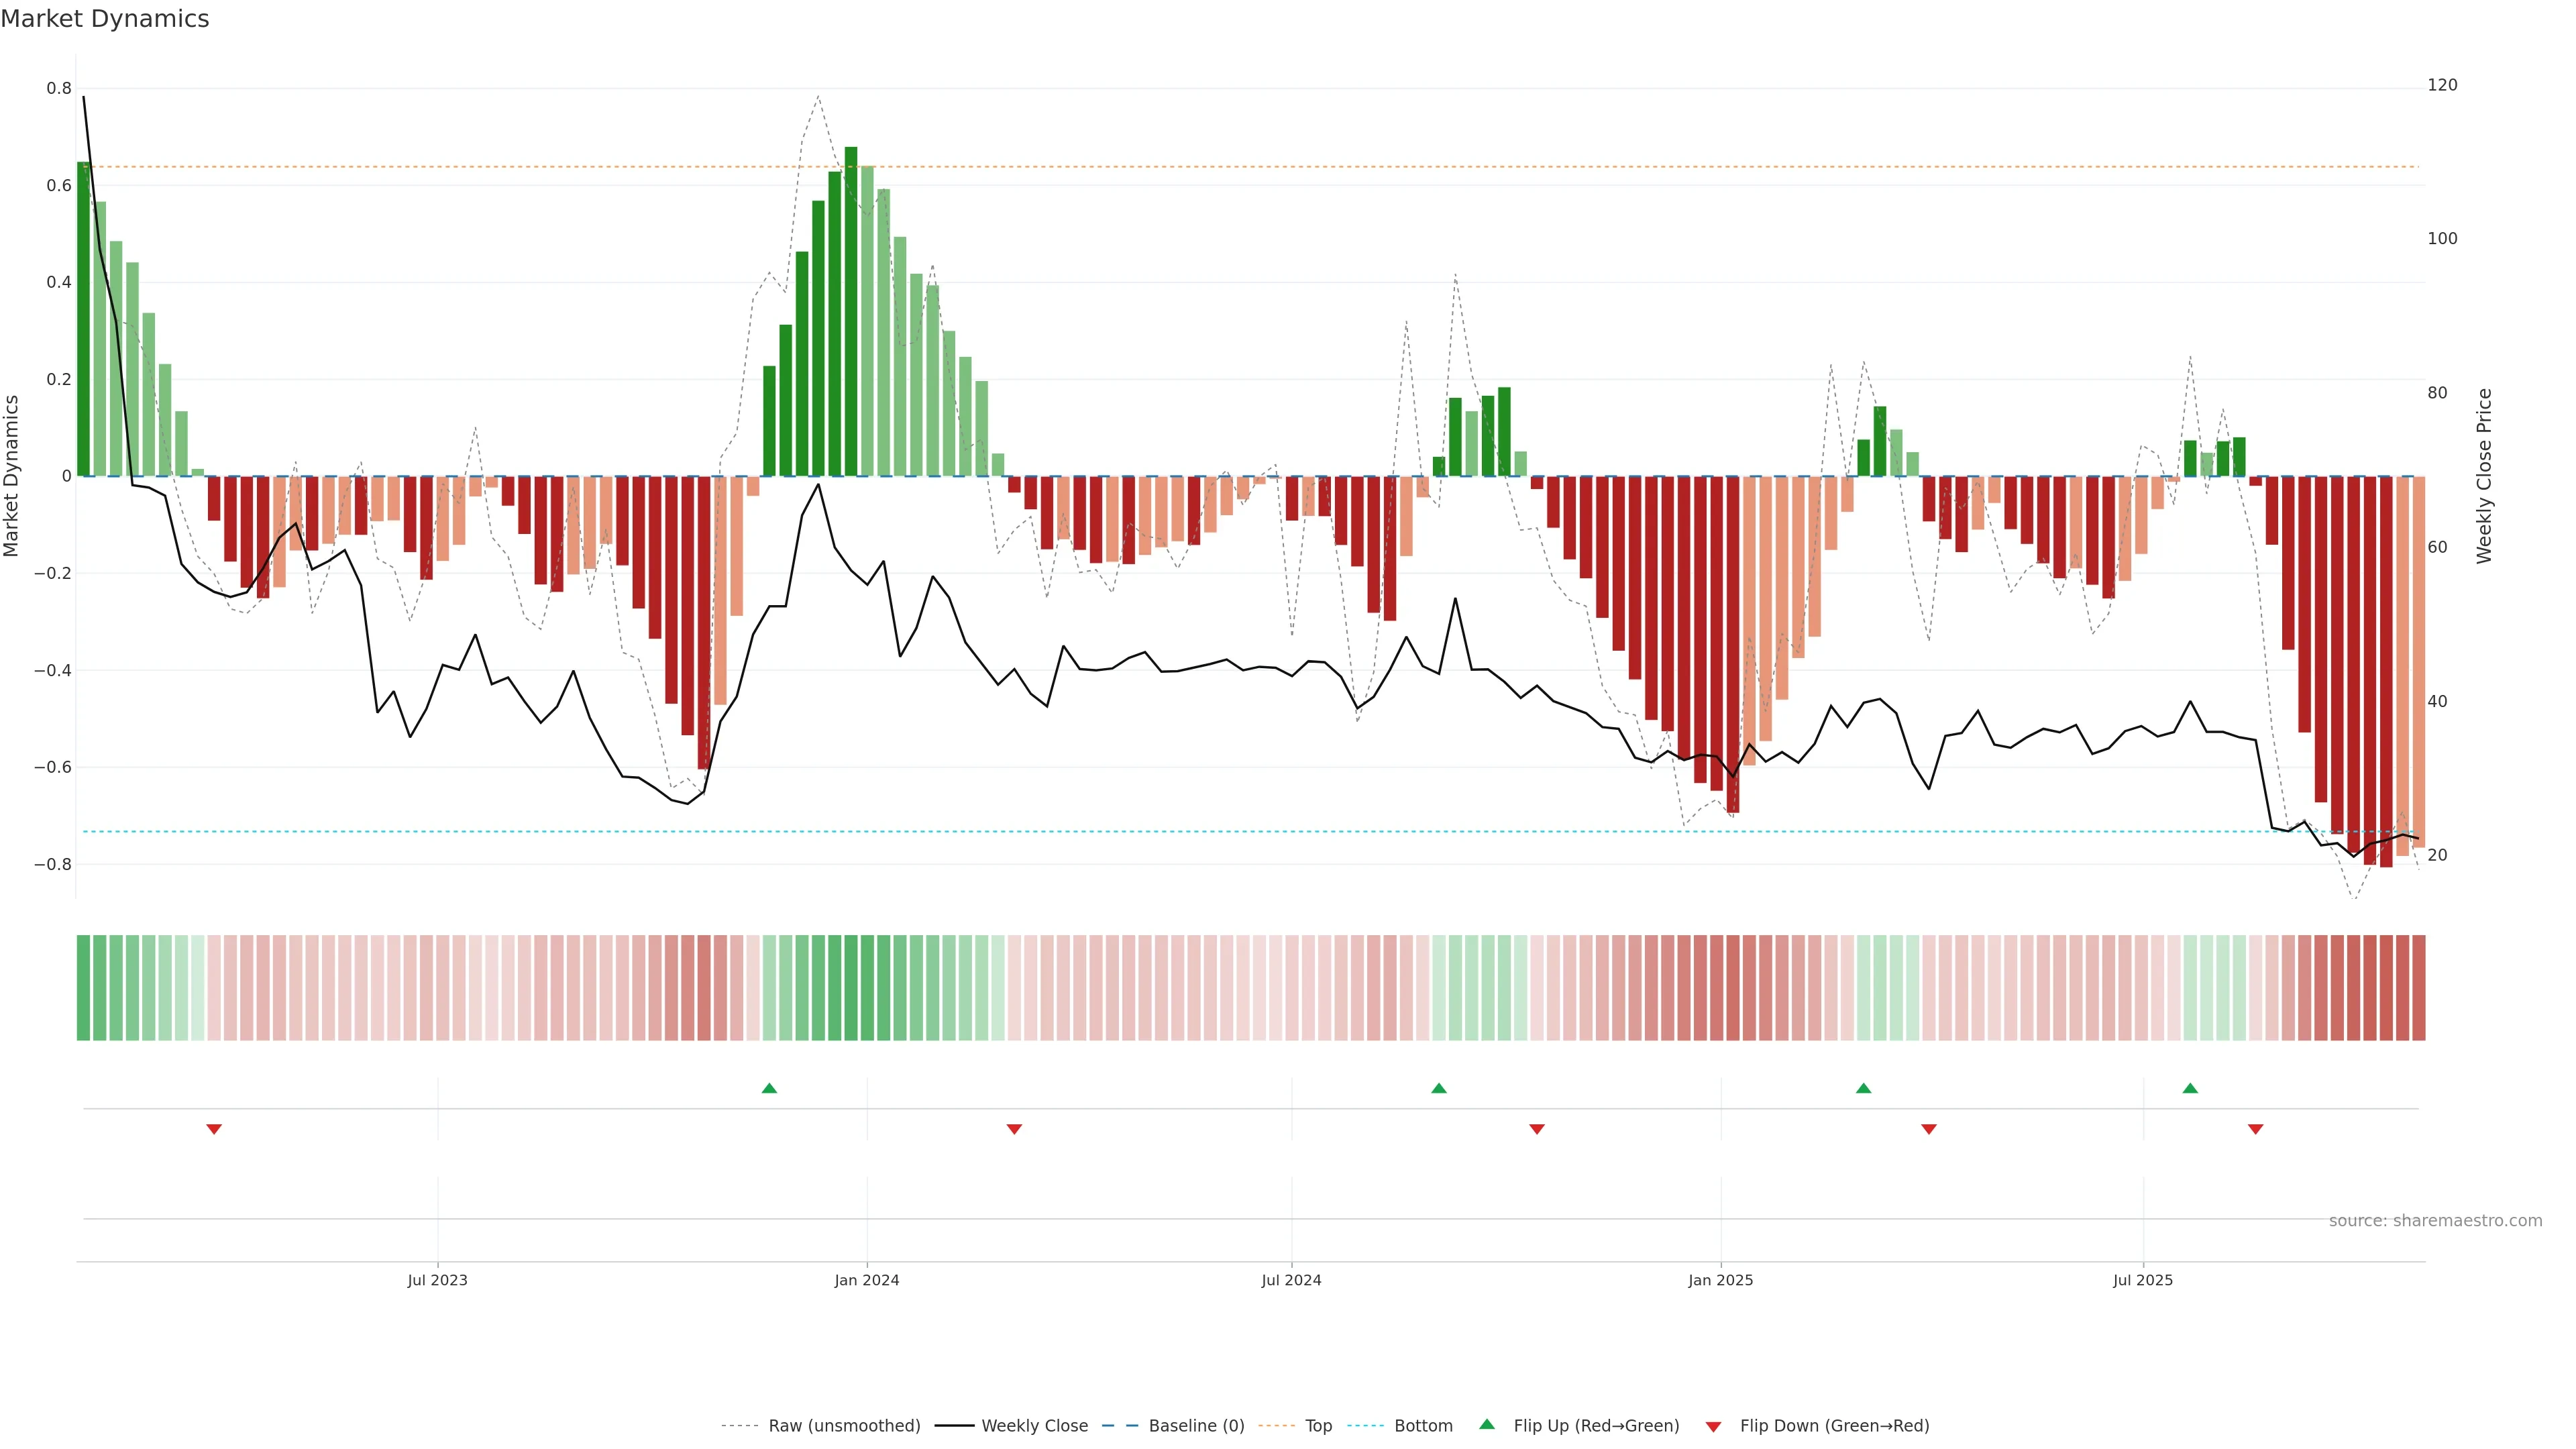Click the leftmost green heatmap strip cell
The width and height of the screenshot is (2576, 1449).
(83, 987)
